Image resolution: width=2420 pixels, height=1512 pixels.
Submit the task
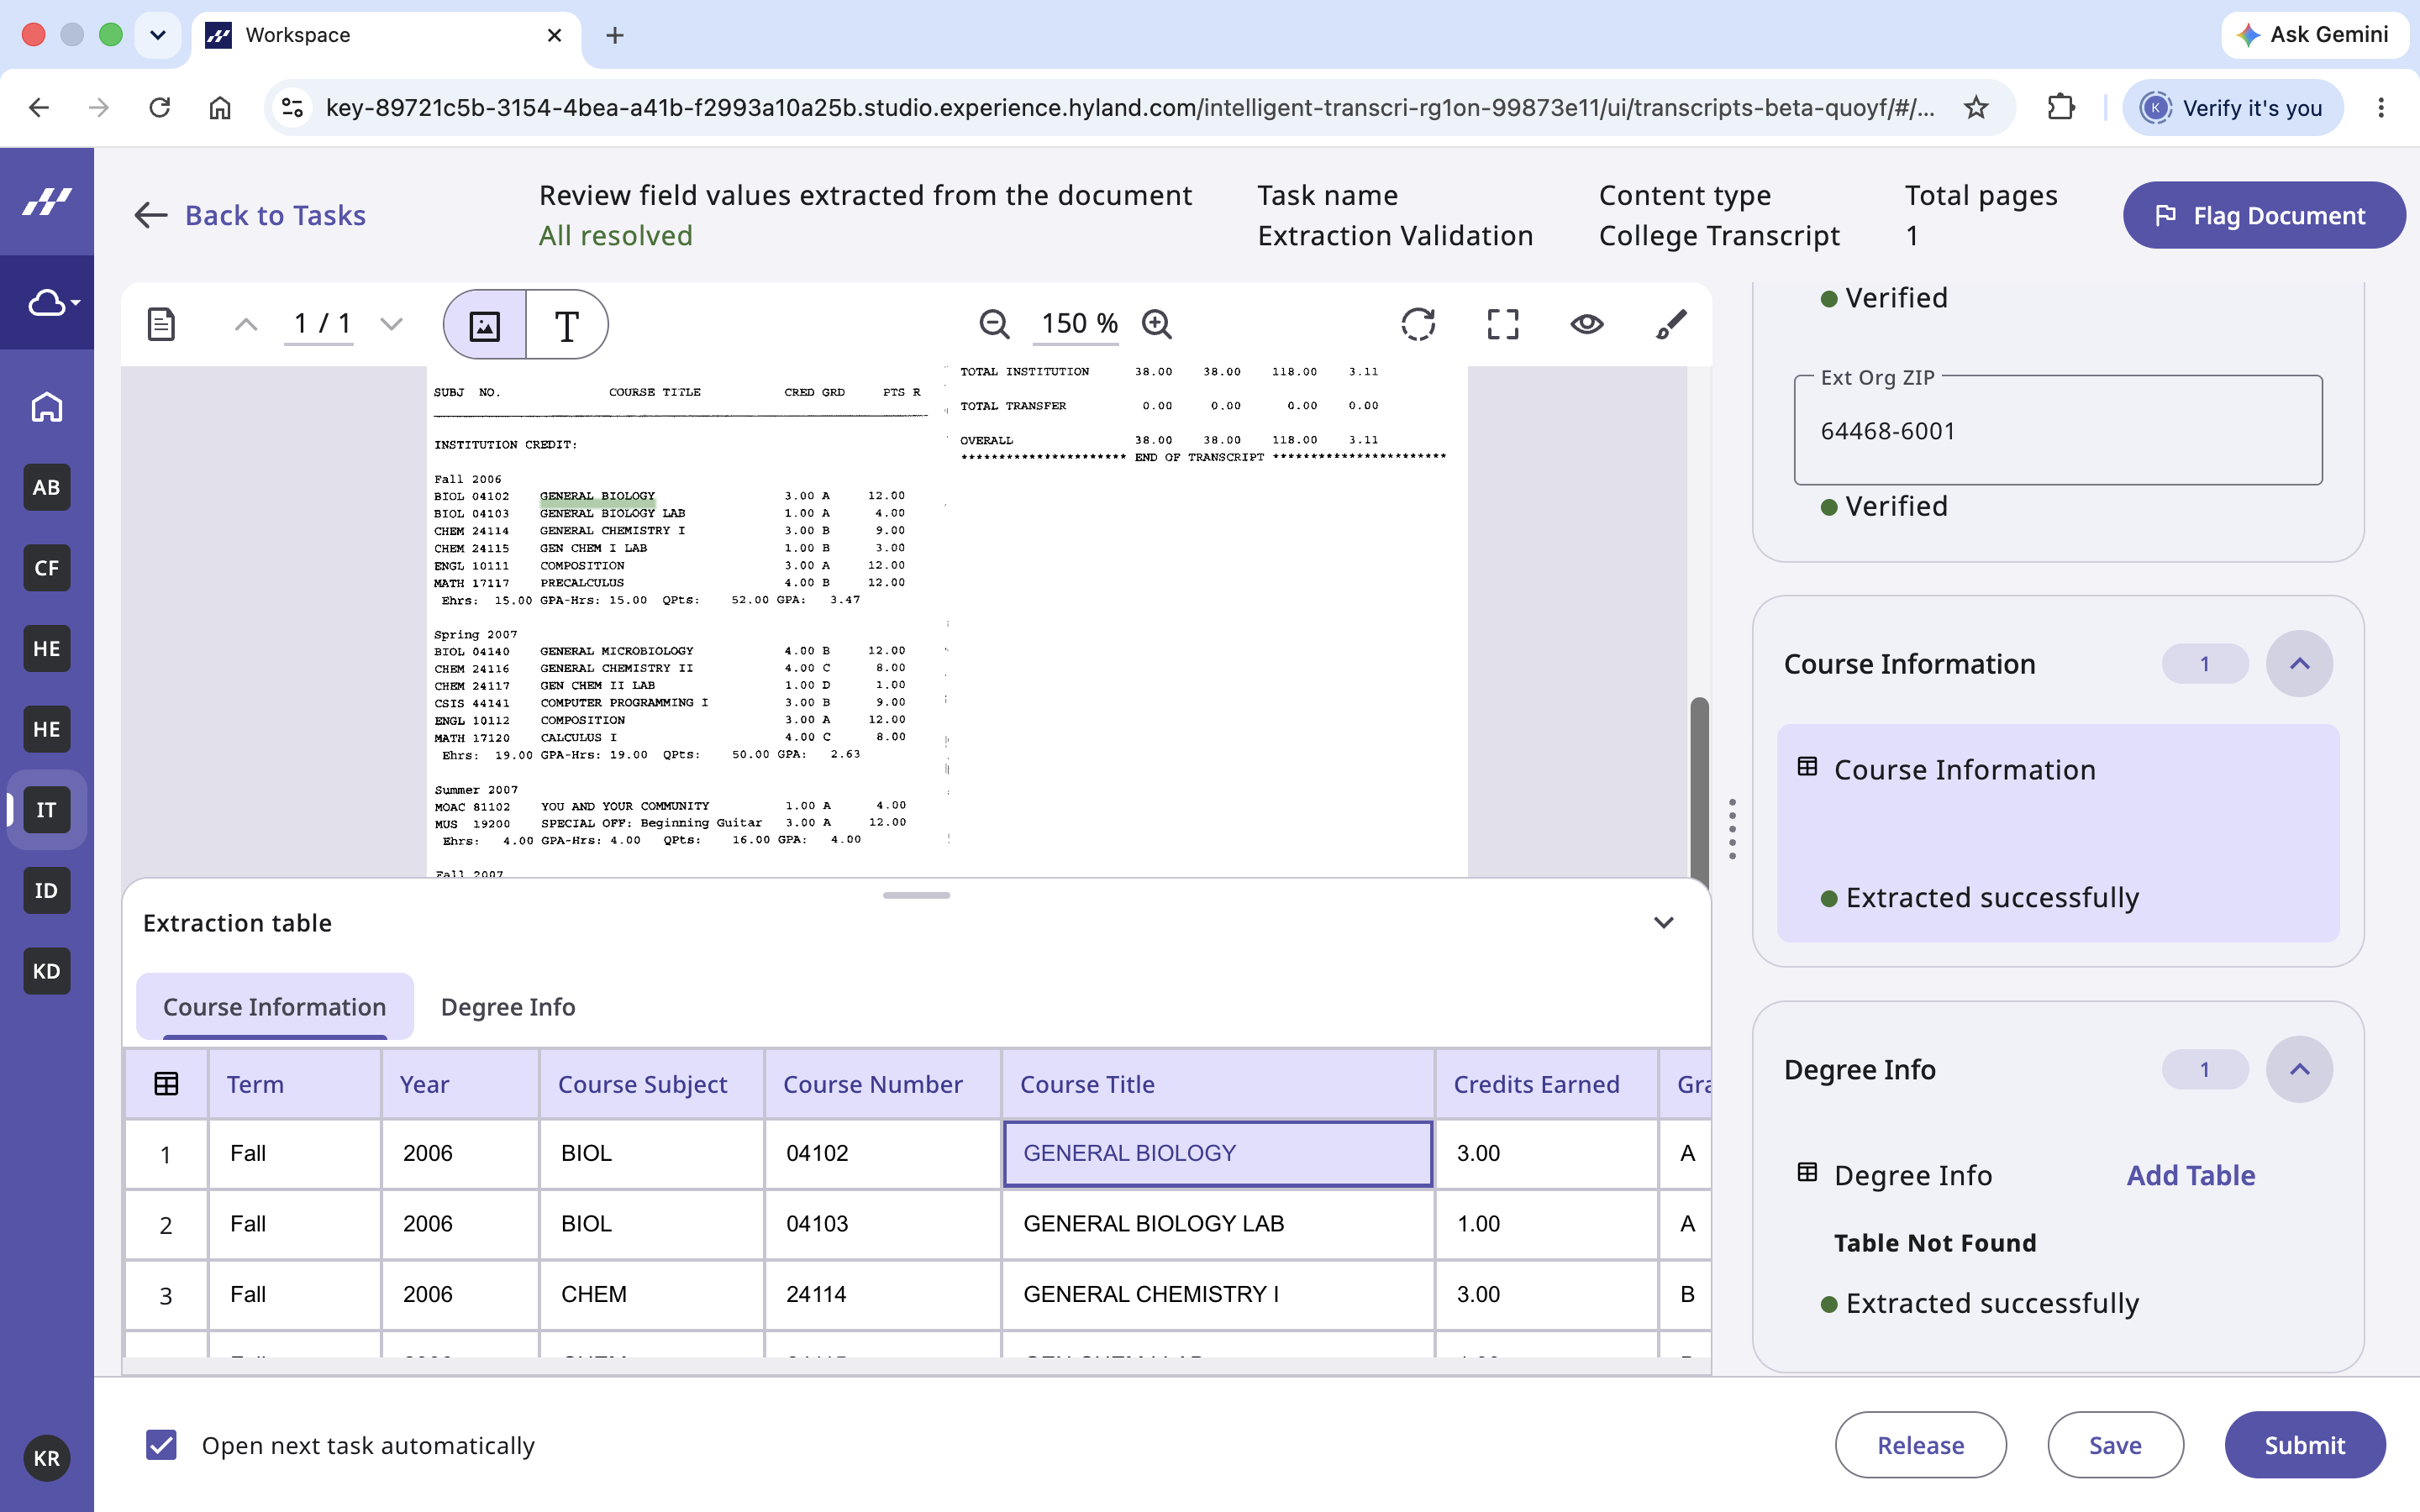click(2305, 1445)
